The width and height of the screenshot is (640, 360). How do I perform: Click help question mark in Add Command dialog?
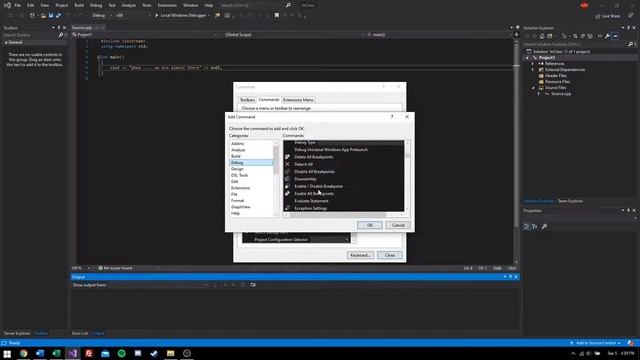tap(392, 117)
